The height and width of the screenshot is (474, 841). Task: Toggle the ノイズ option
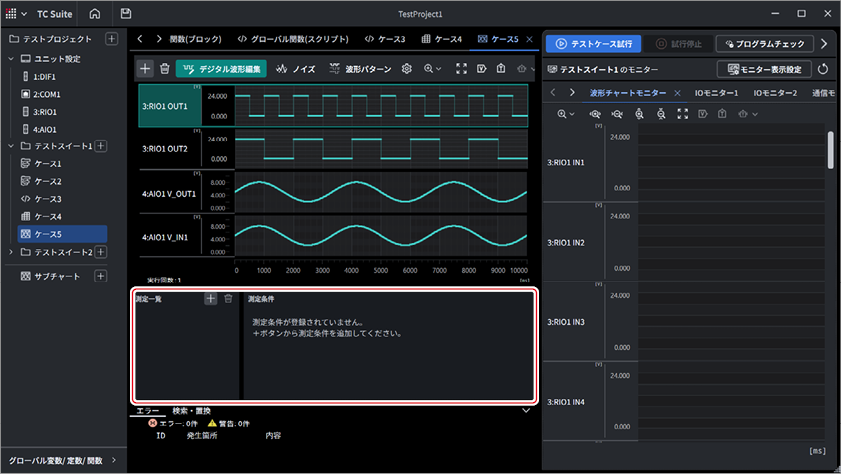click(x=296, y=69)
